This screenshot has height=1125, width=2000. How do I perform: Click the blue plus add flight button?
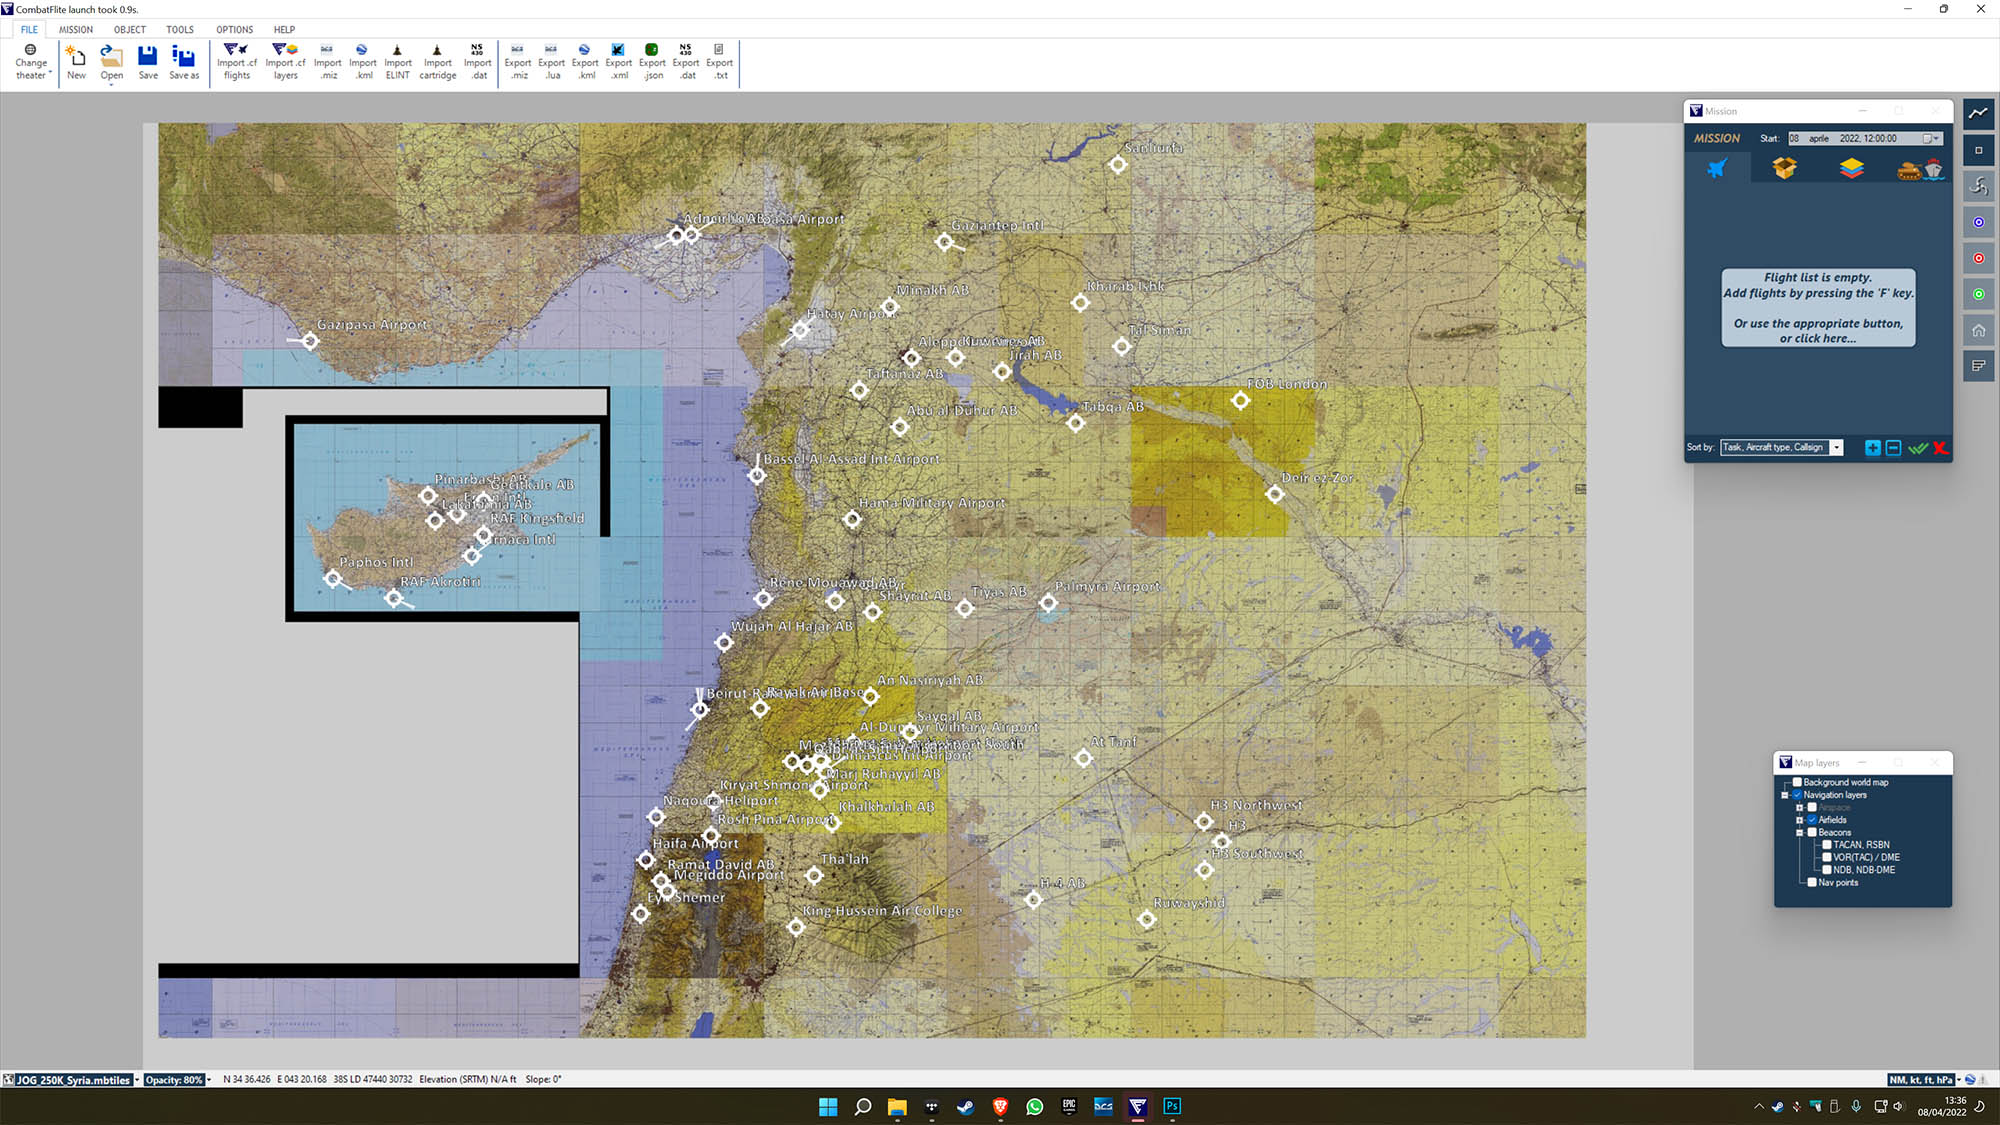1872,448
